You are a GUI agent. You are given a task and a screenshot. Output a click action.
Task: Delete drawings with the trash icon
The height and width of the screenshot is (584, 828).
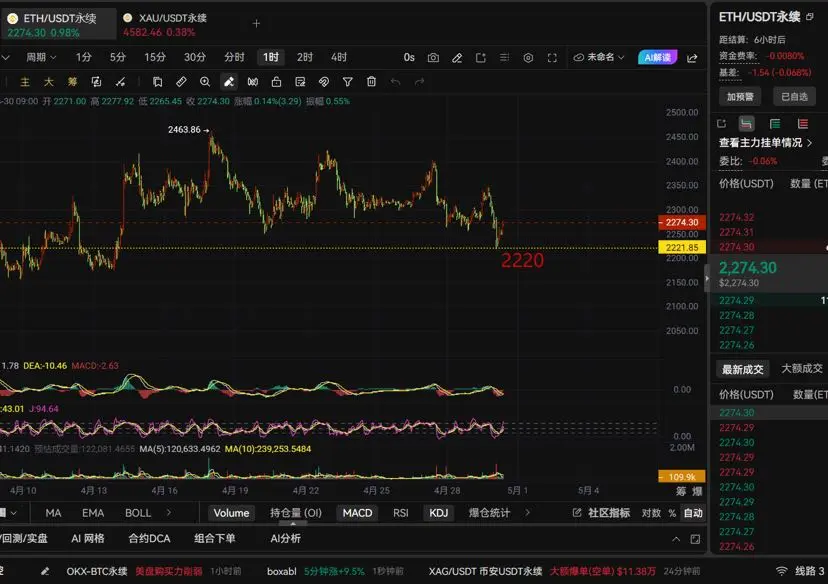[371, 81]
